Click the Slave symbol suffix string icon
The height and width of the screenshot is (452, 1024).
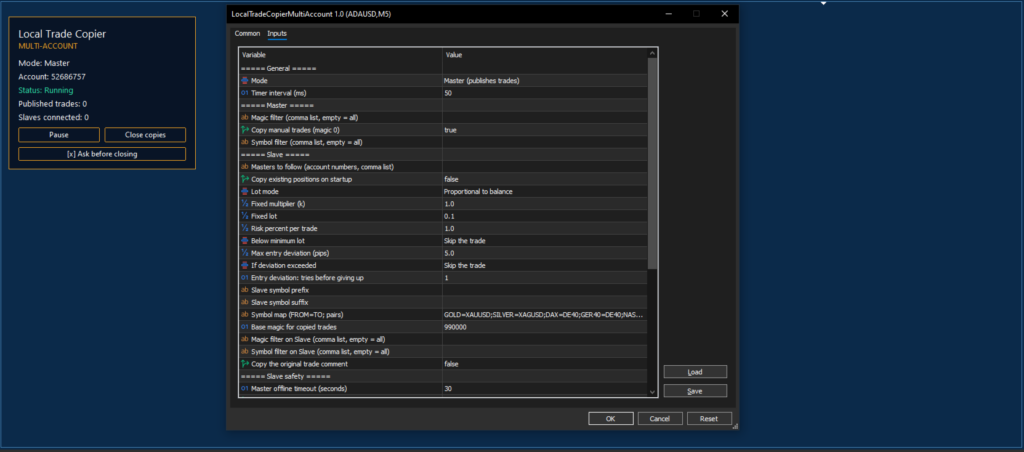[x=245, y=302]
